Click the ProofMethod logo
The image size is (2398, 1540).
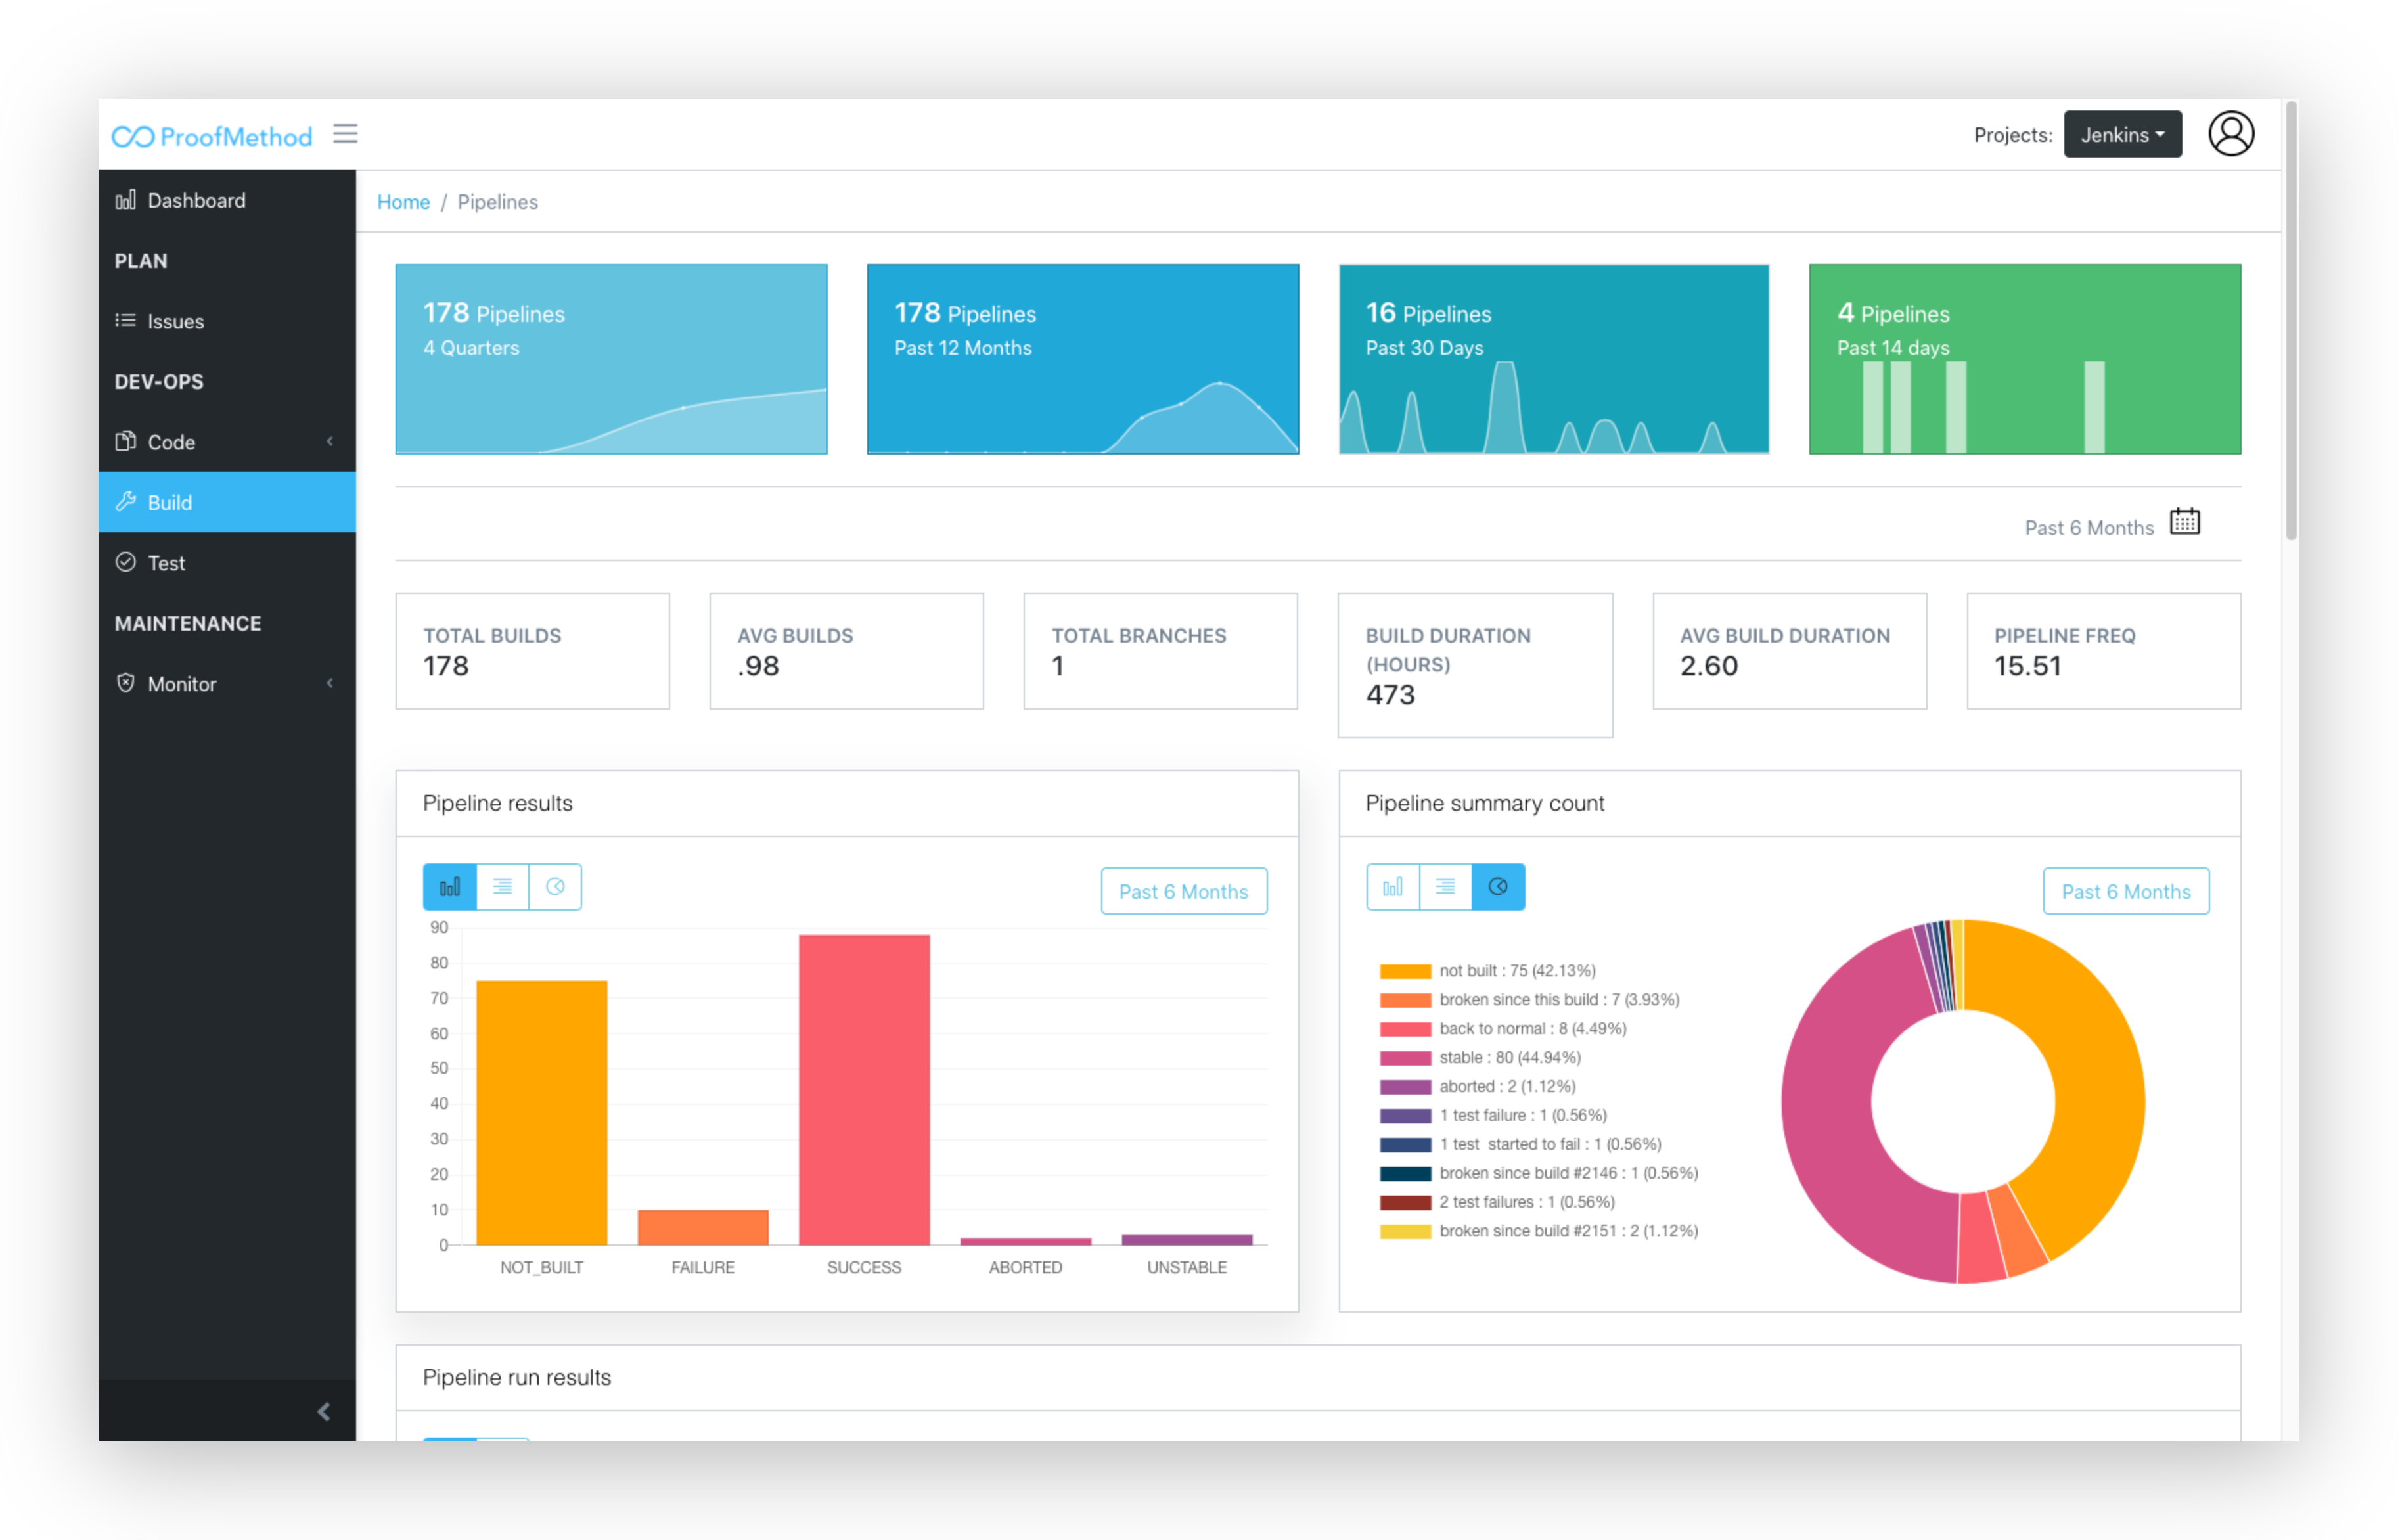[212, 136]
